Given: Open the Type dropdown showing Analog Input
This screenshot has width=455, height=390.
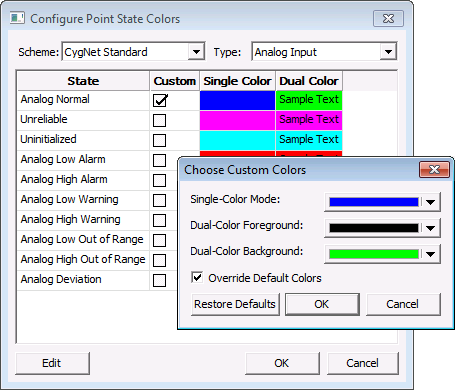Looking at the screenshot, I should (388, 52).
